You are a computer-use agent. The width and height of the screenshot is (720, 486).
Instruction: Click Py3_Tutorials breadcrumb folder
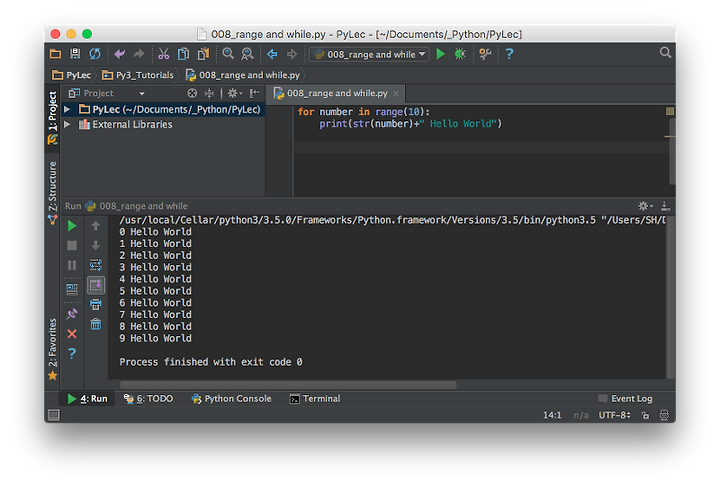(x=138, y=75)
